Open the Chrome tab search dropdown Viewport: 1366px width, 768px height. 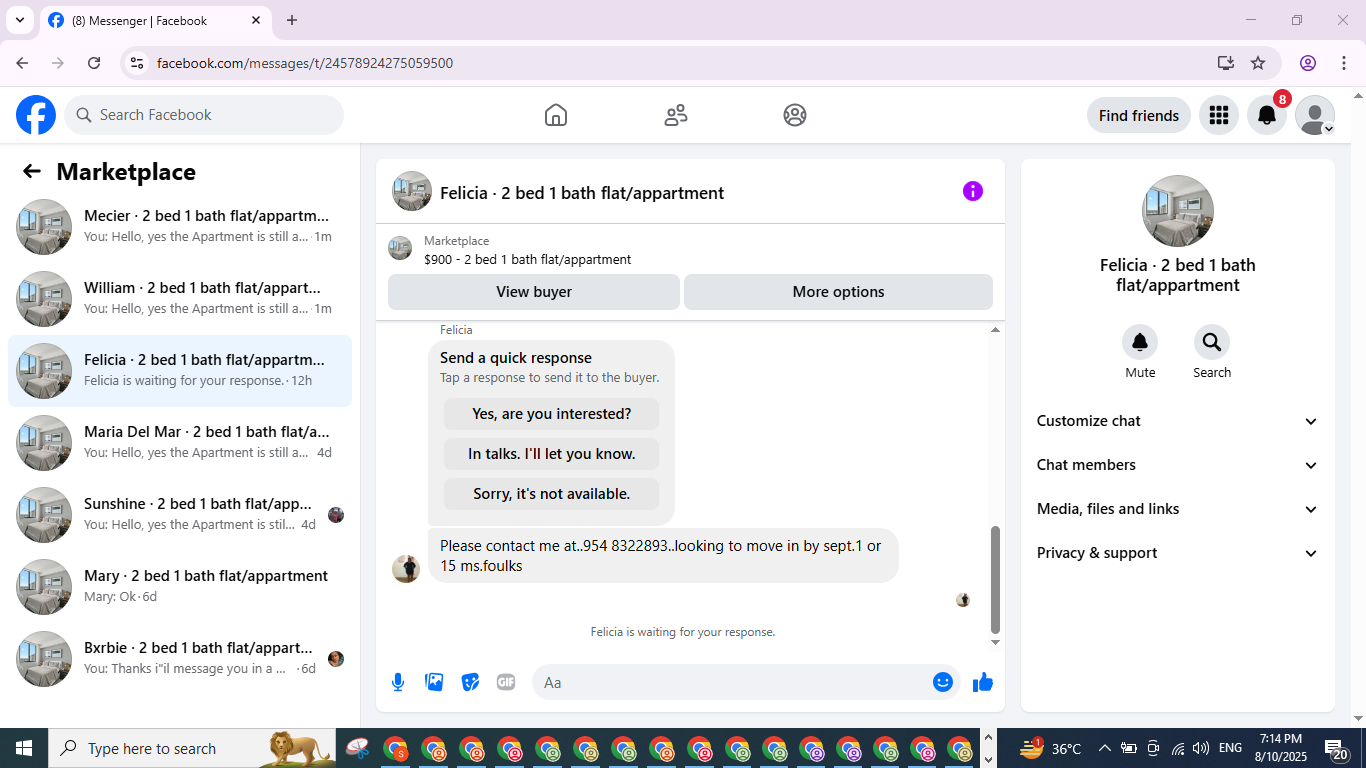[19, 20]
